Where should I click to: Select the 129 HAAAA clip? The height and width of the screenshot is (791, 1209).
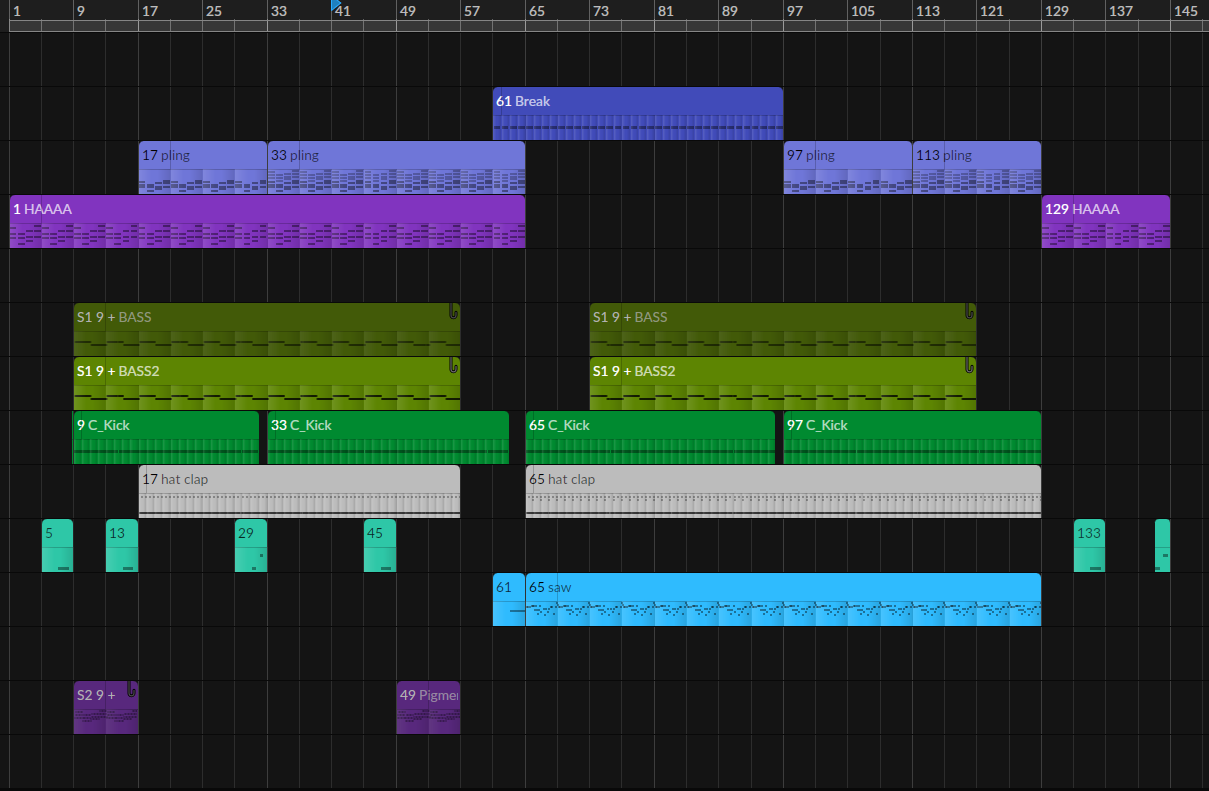coord(1106,221)
